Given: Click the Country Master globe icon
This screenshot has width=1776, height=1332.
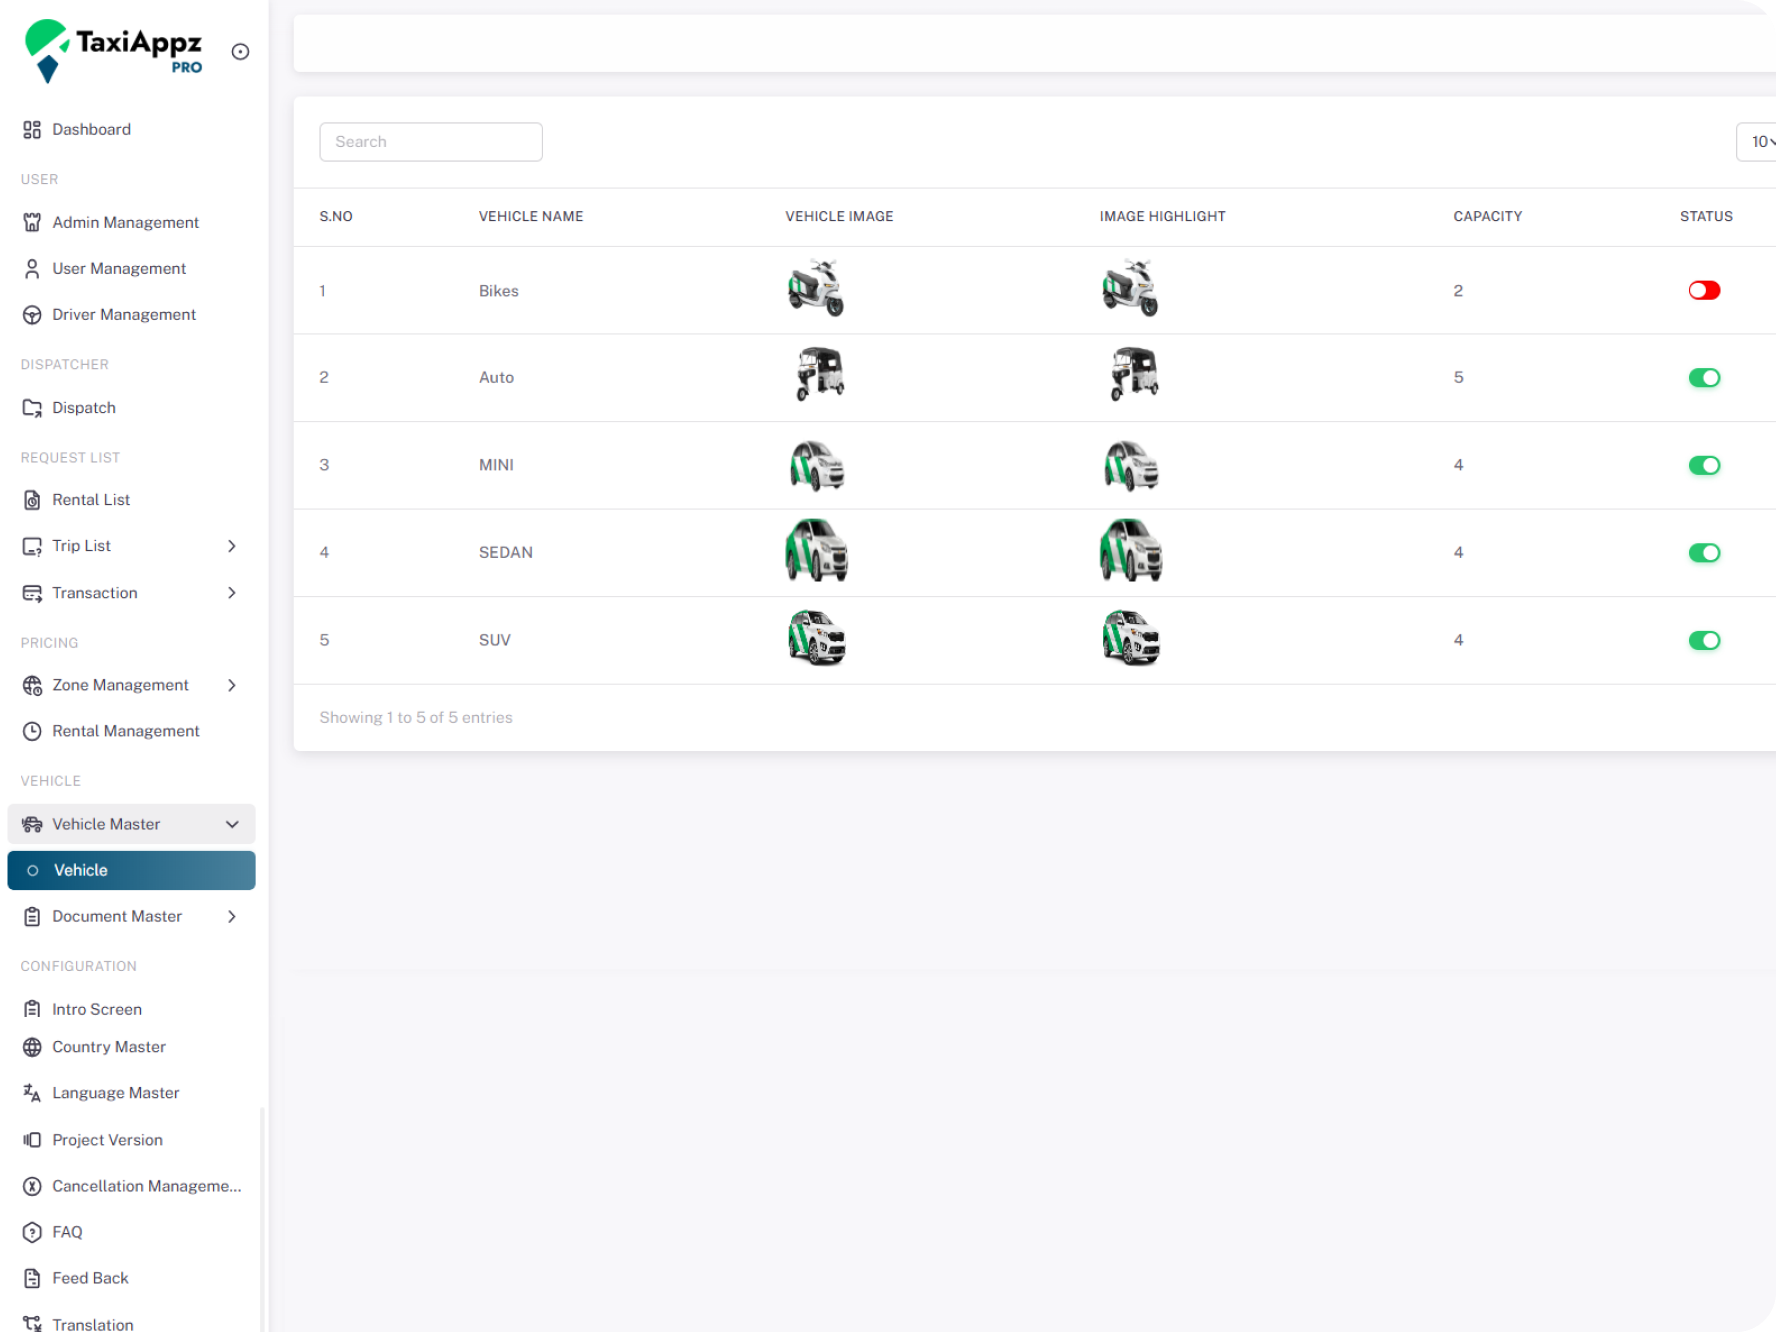Looking at the screenshot, I should (32, 1047).
